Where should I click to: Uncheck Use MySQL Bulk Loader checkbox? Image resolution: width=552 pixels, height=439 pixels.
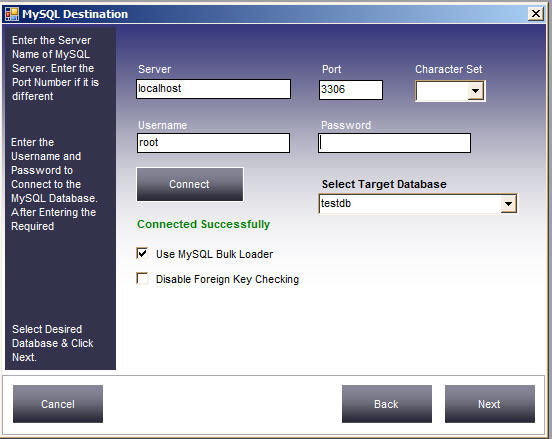coord(142,253)
